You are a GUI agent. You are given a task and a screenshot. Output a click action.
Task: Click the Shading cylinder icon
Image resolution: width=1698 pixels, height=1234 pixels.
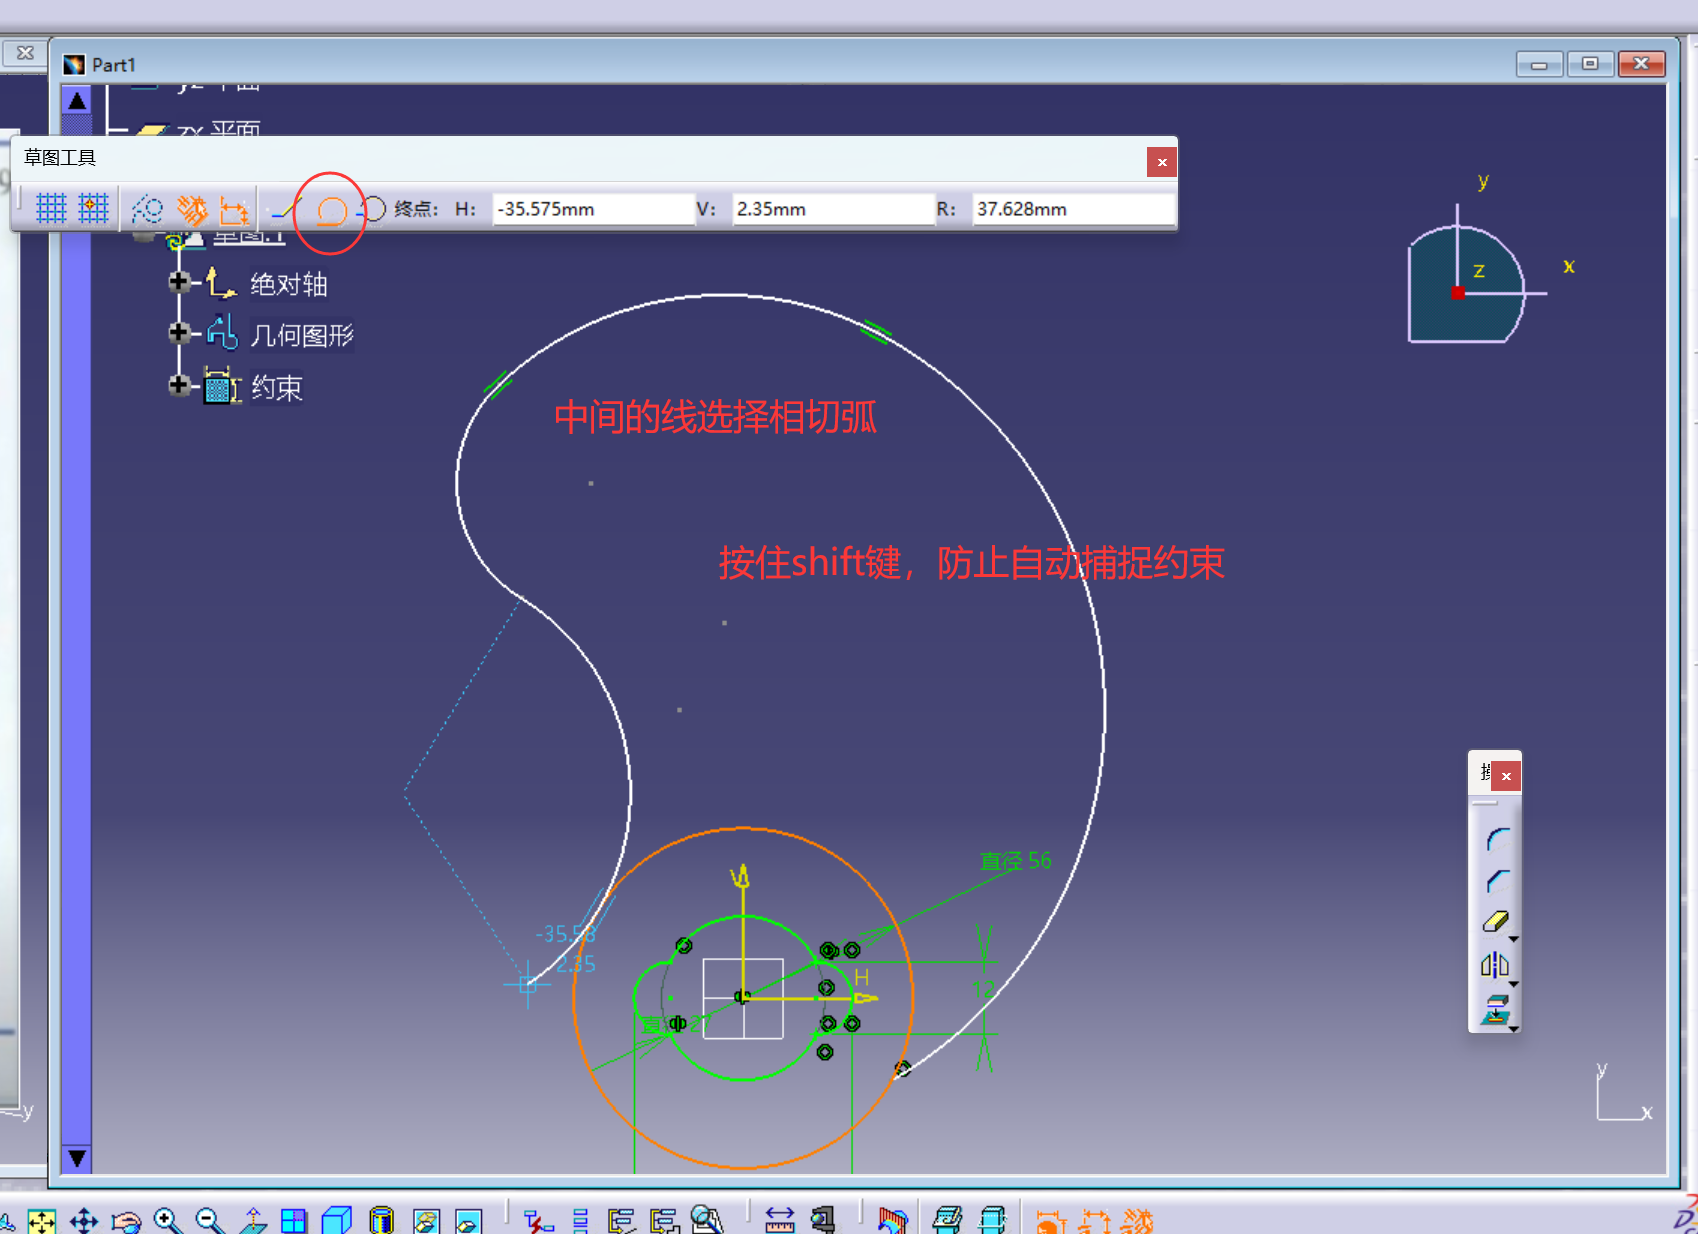tap(381, 1221)
